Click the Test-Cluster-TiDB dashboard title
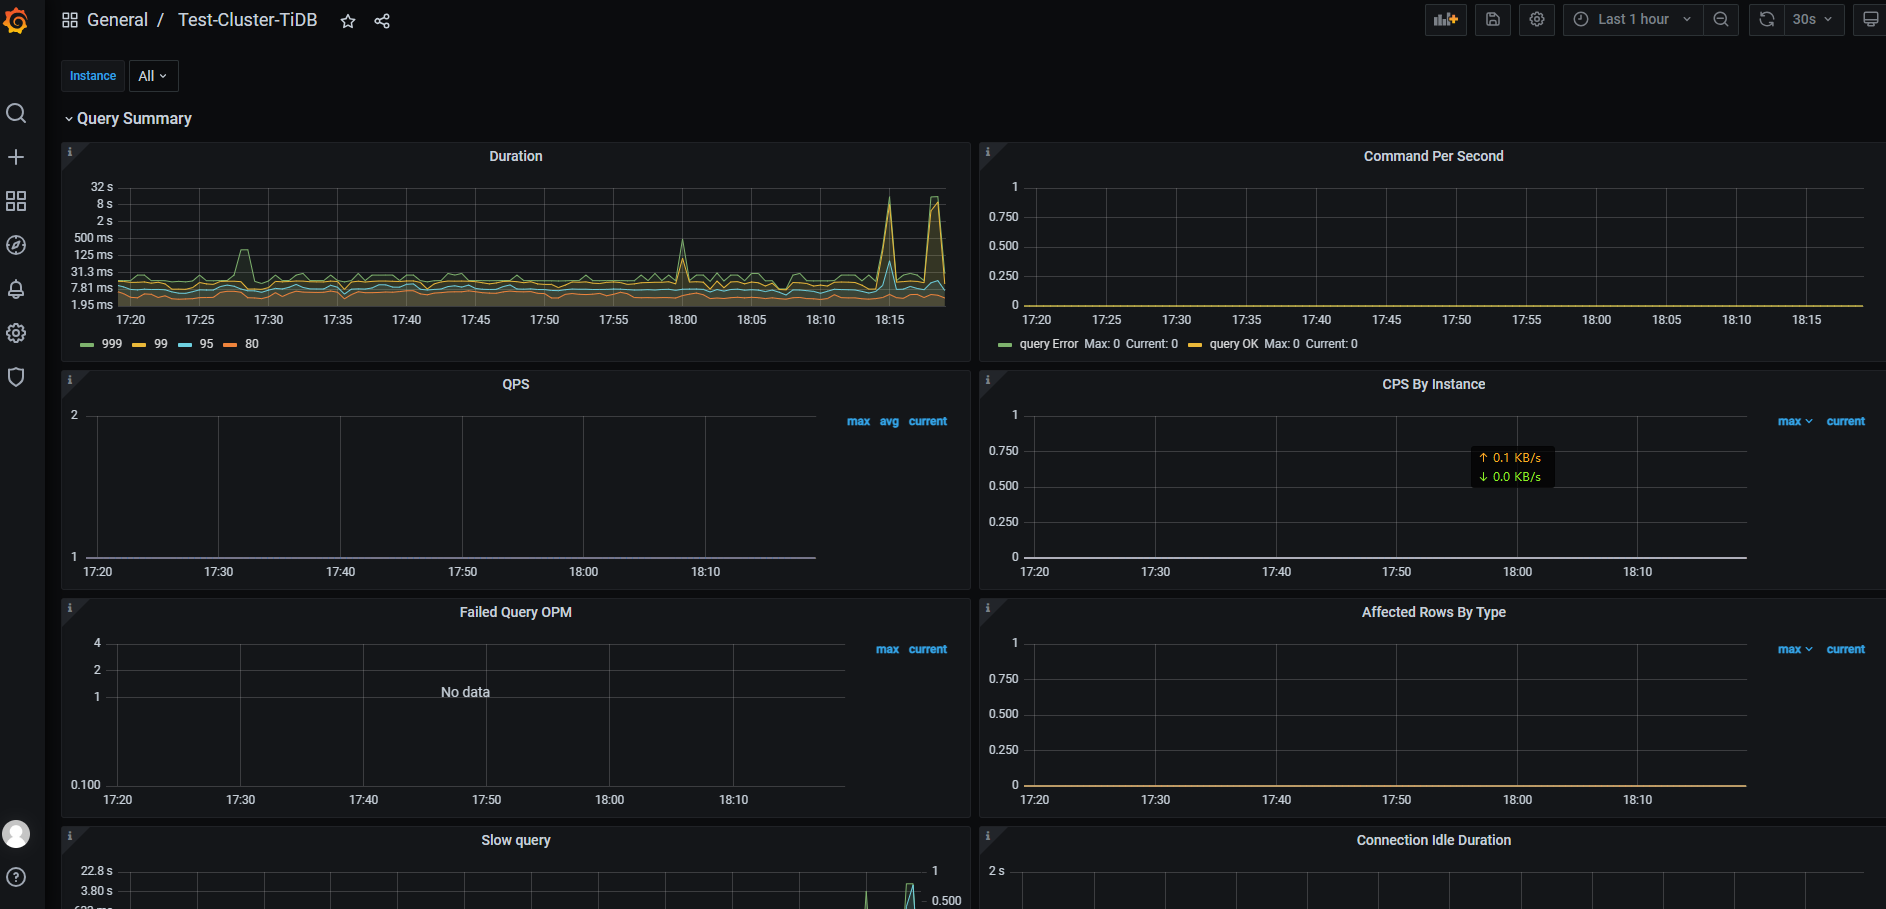 coord(247,20)
